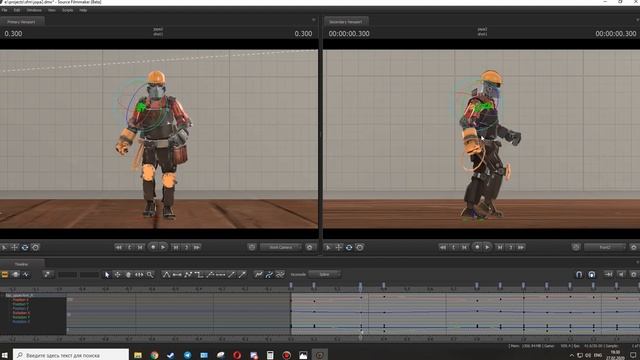Open the Spline keymode dropdown
The image size is (640, 360).
[x=324, y=275]
